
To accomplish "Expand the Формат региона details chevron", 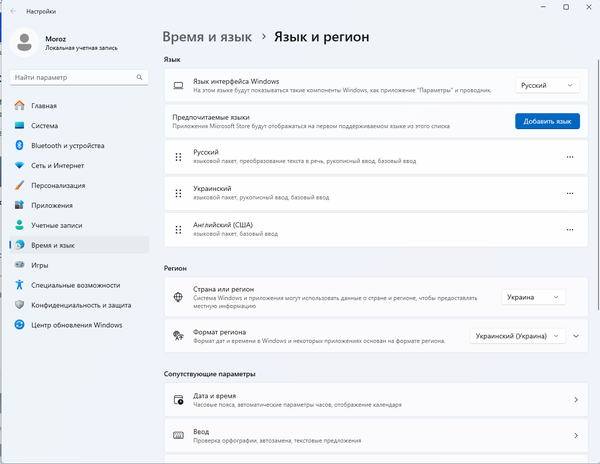I will [576, 336].
